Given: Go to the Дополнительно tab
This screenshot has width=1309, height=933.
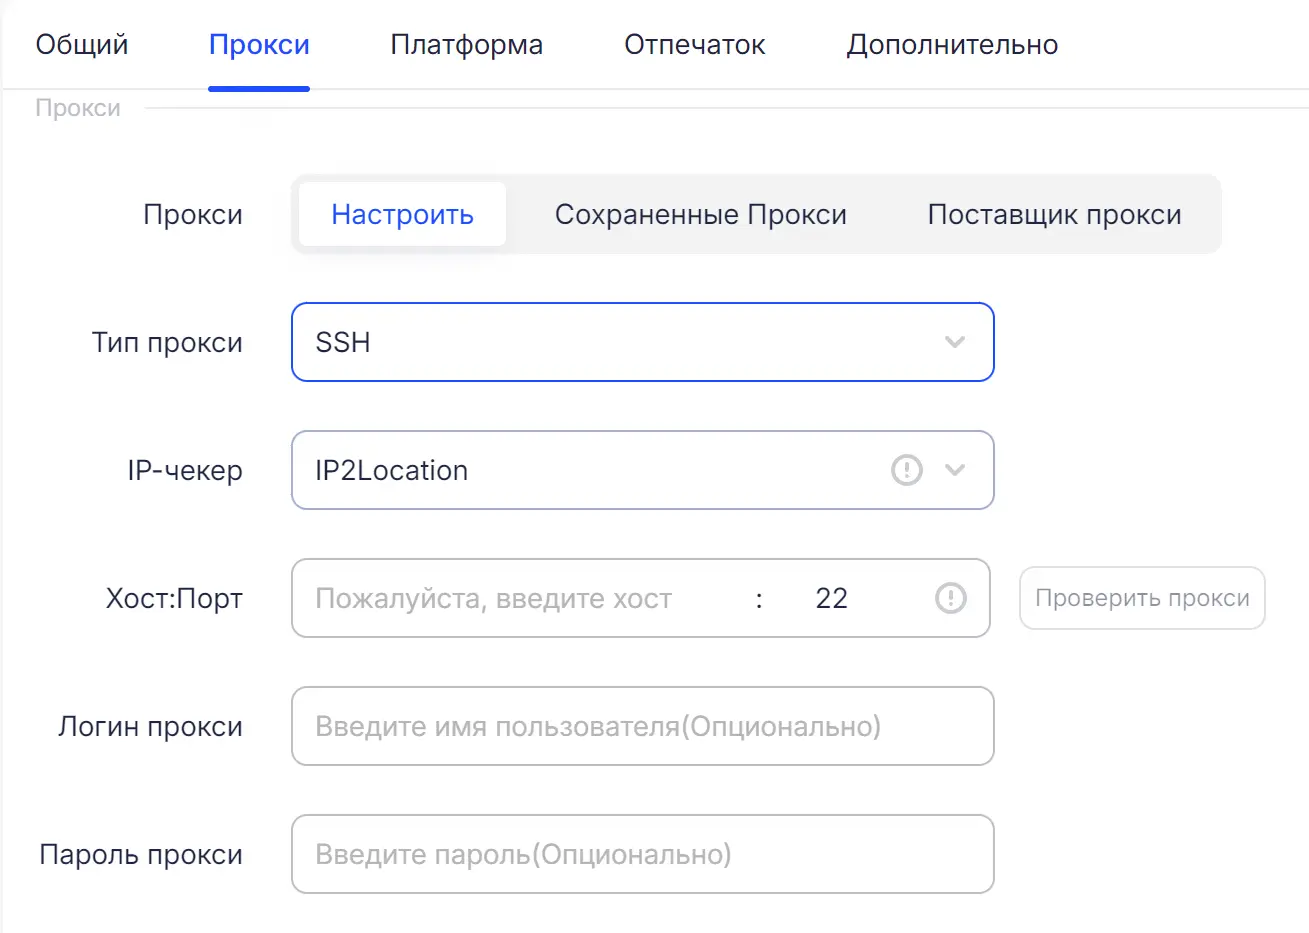Looking at the screenshot, I should [x=952, y=45].
